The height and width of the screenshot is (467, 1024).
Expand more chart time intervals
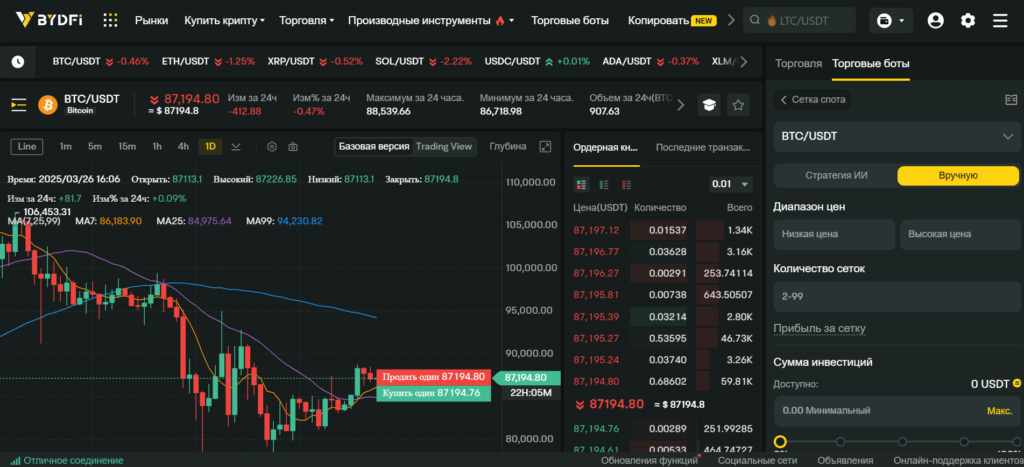point(236,147)
